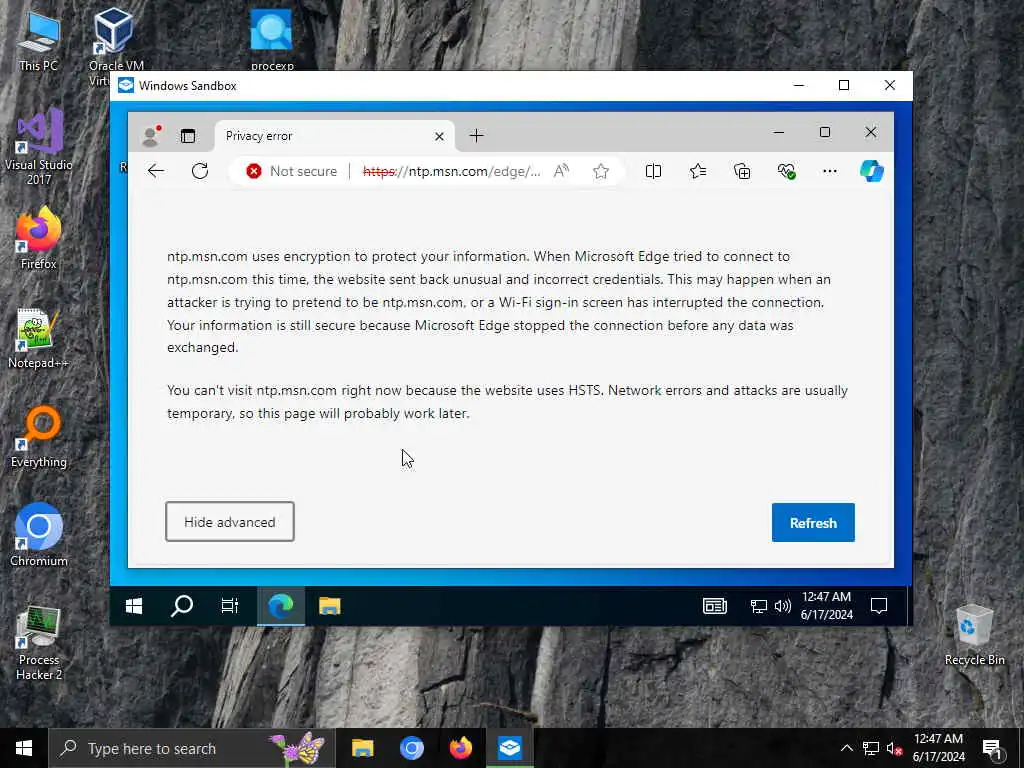Select the Firefox desktop shortcut
Screen dimensions: 1024x768
tap(39, 238)
